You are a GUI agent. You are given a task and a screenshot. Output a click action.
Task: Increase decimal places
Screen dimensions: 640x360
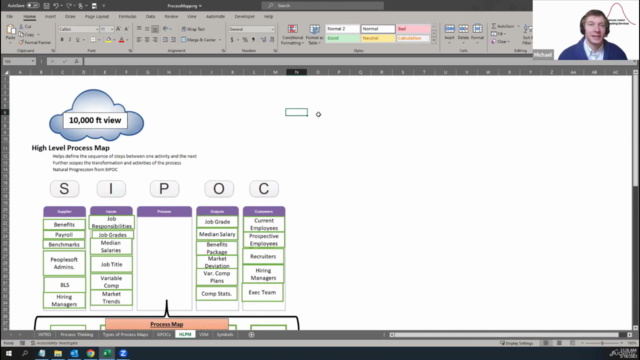[263, 40]
